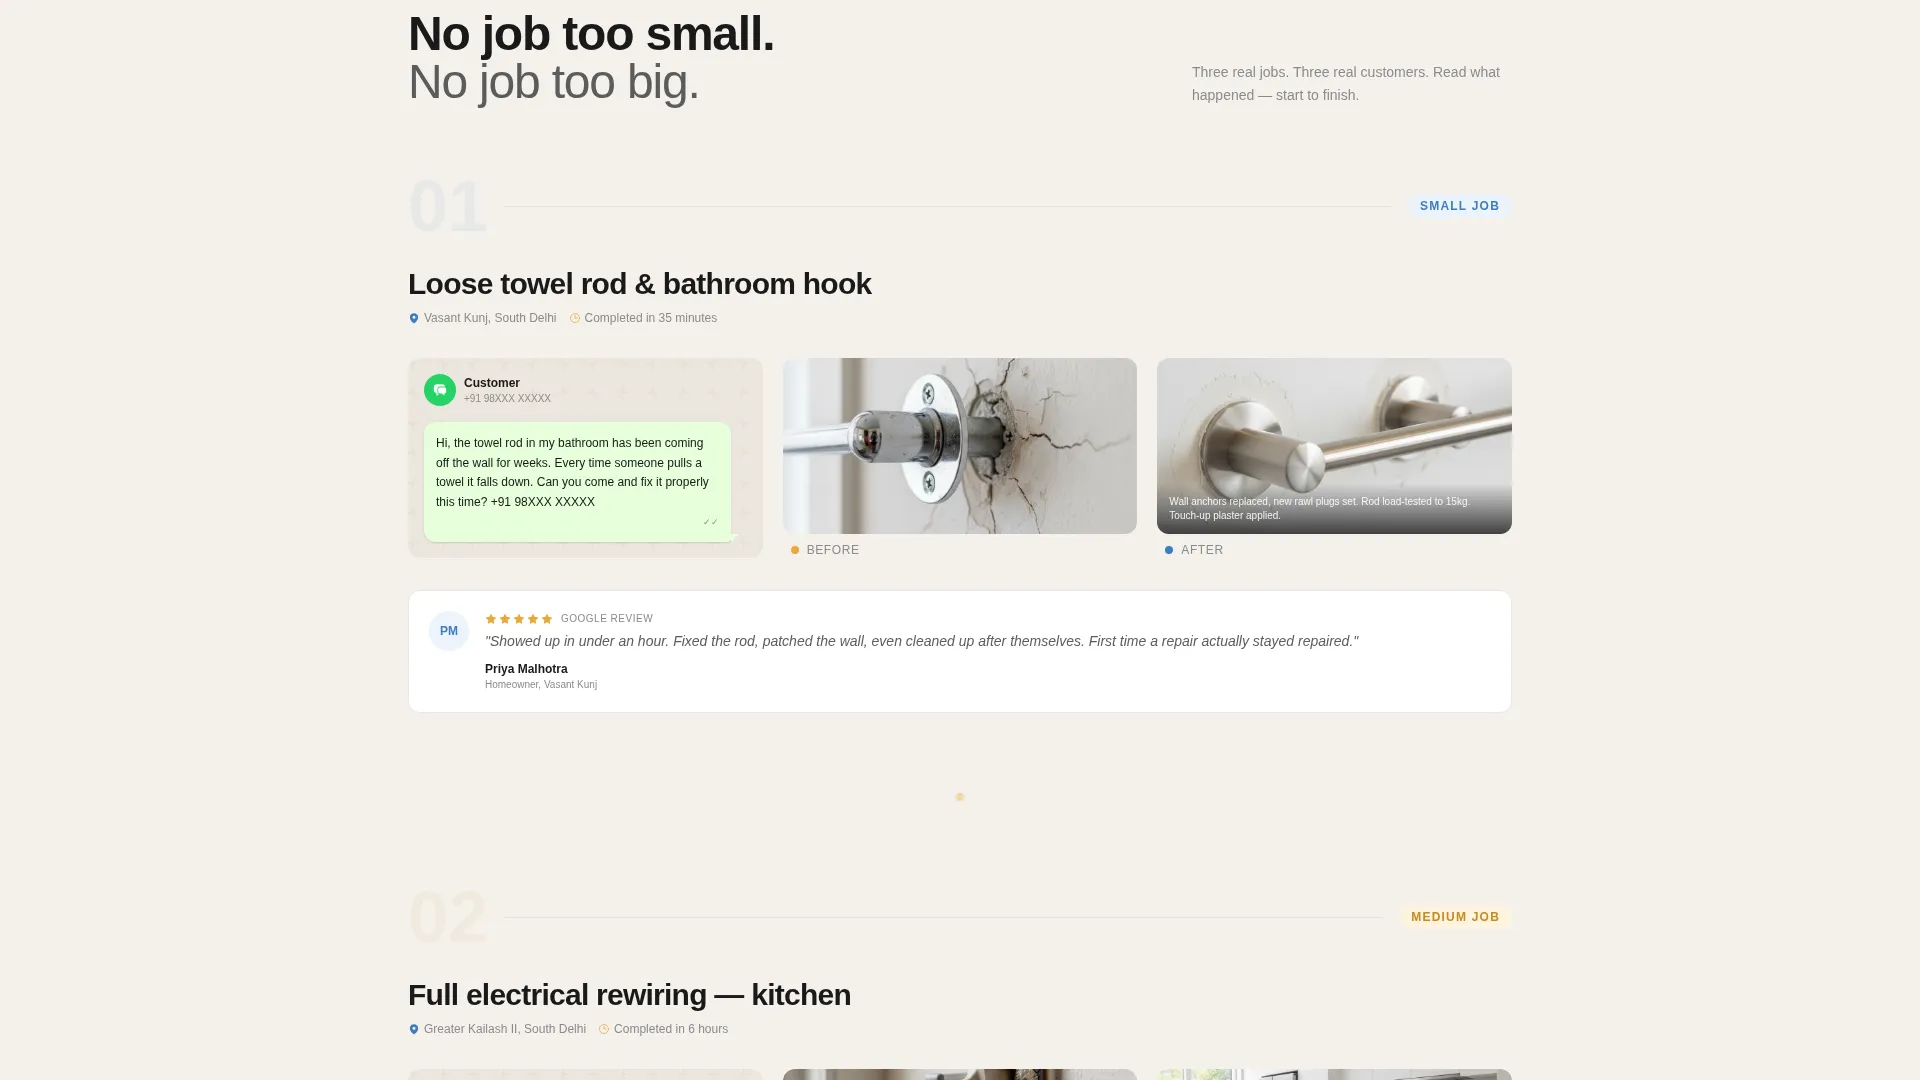Screen dimensions: 1920x1080
Task: Click "Greater Kailash II, South Delhi" text
Action: point(505,1029)
